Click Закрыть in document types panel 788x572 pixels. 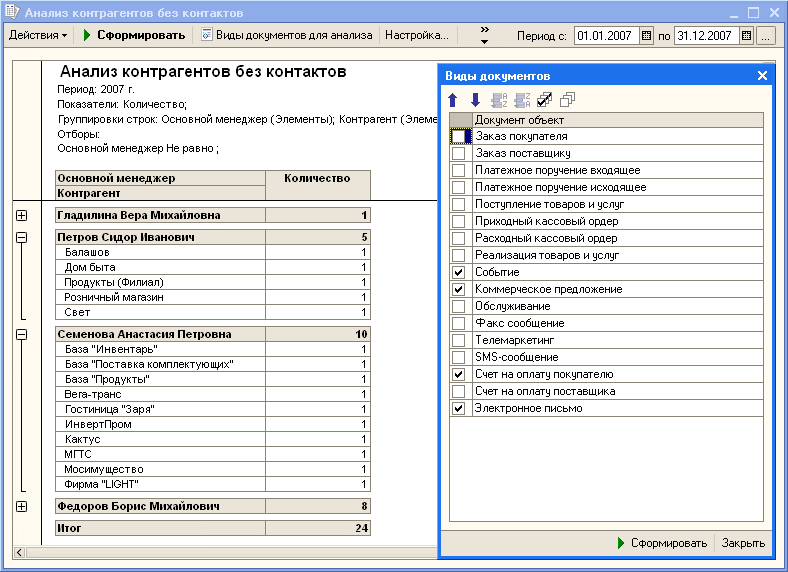coord(743,543)
